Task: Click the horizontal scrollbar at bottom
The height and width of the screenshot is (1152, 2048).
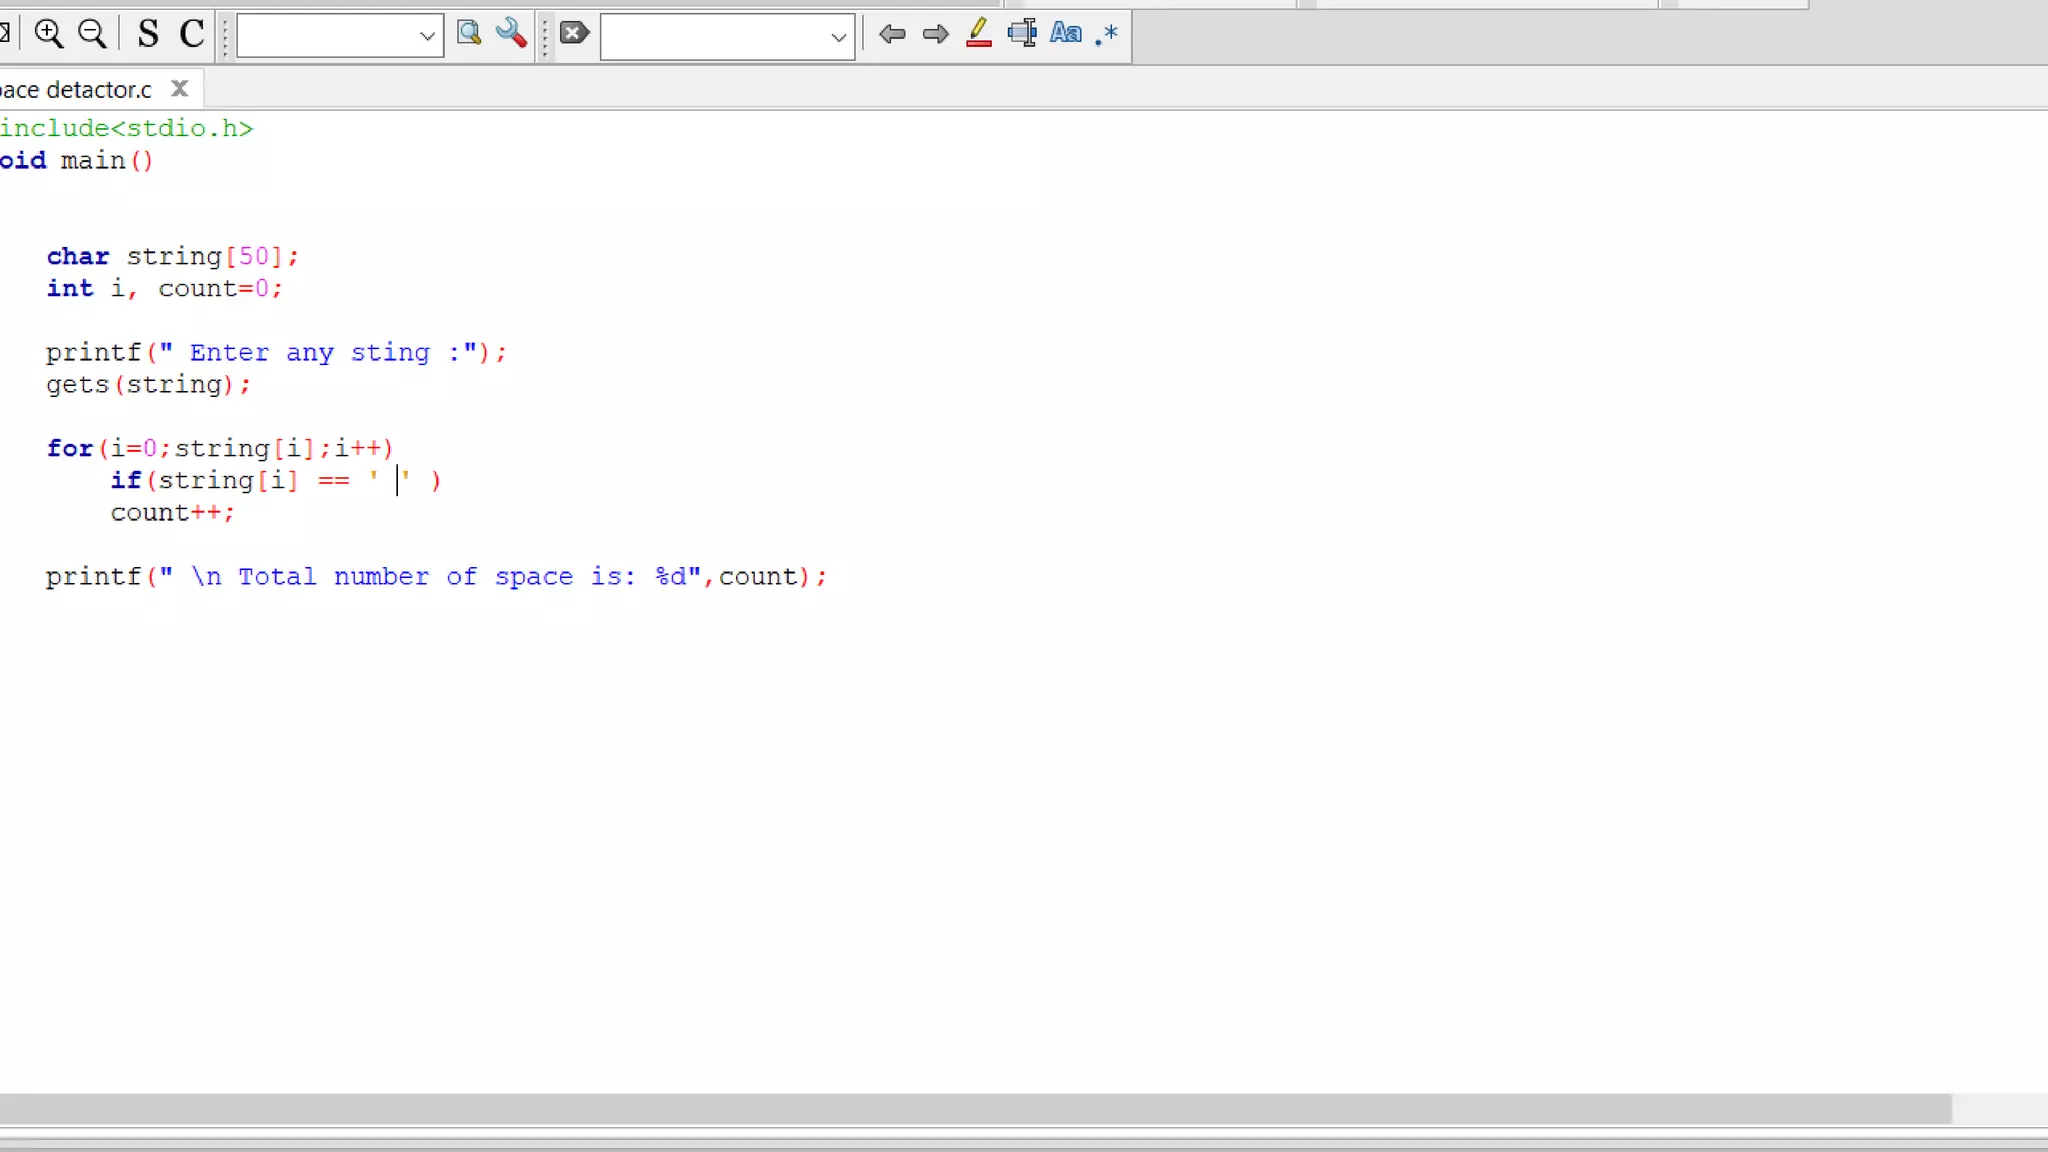Action: (x=975, y=1108)
